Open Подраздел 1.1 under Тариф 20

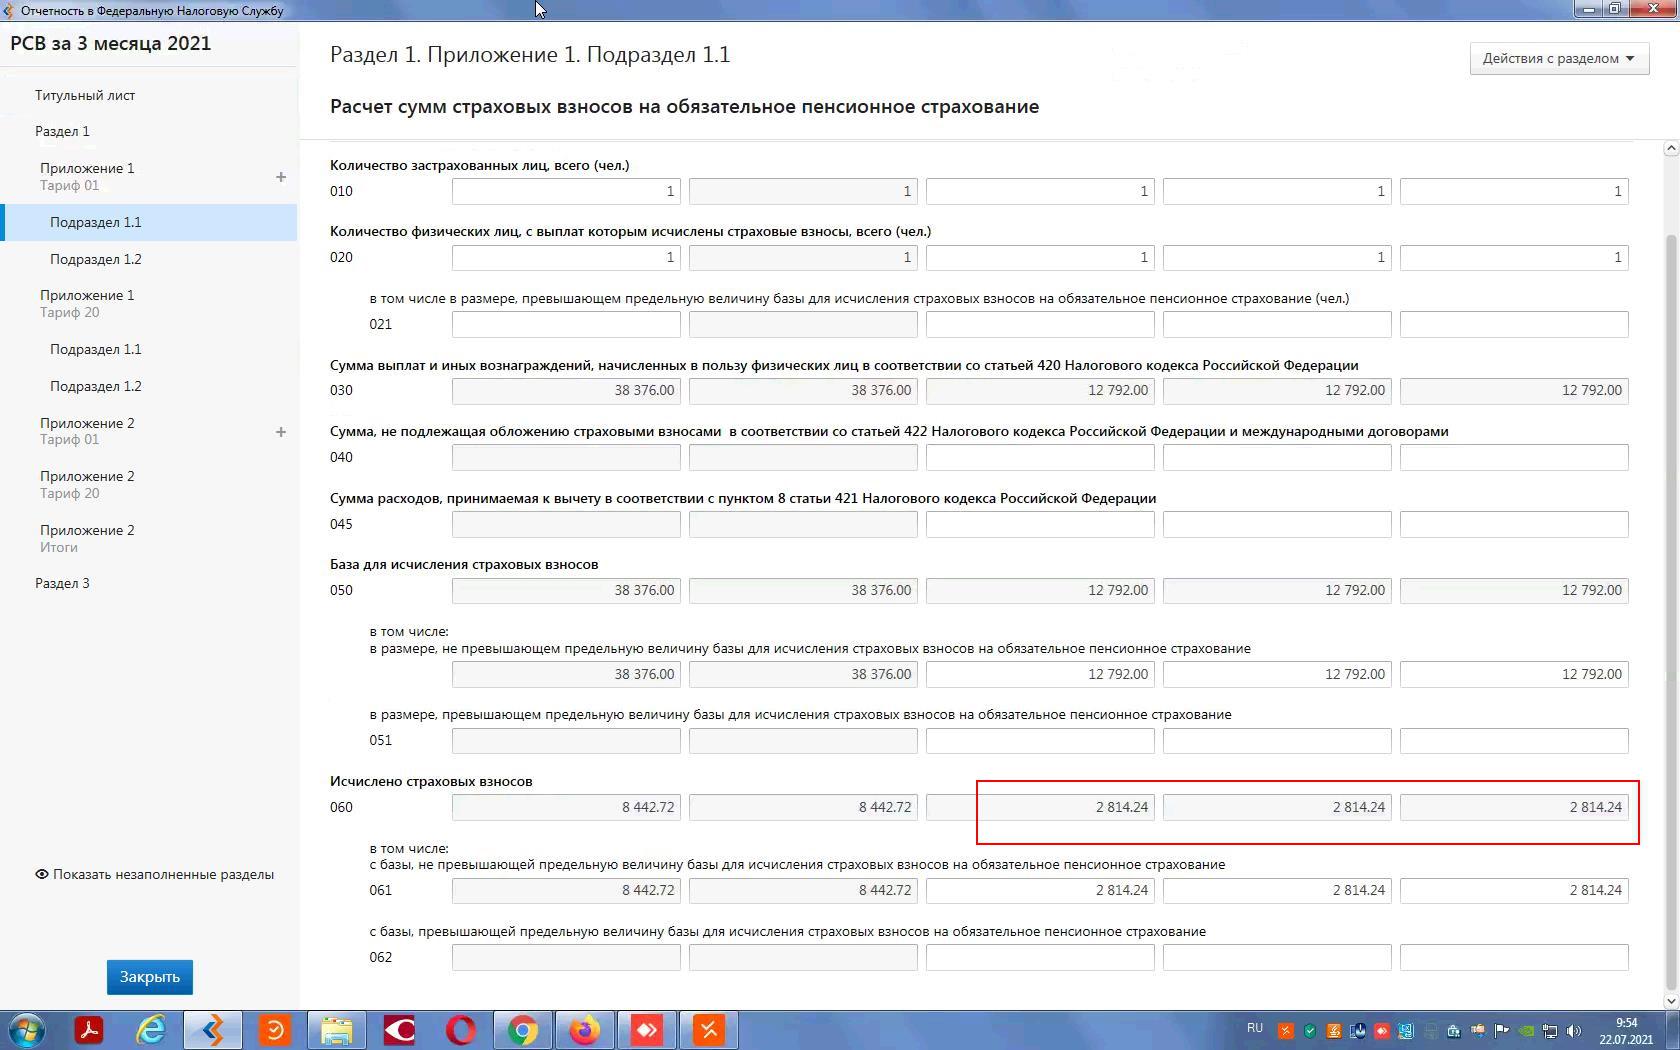(96, 349)
